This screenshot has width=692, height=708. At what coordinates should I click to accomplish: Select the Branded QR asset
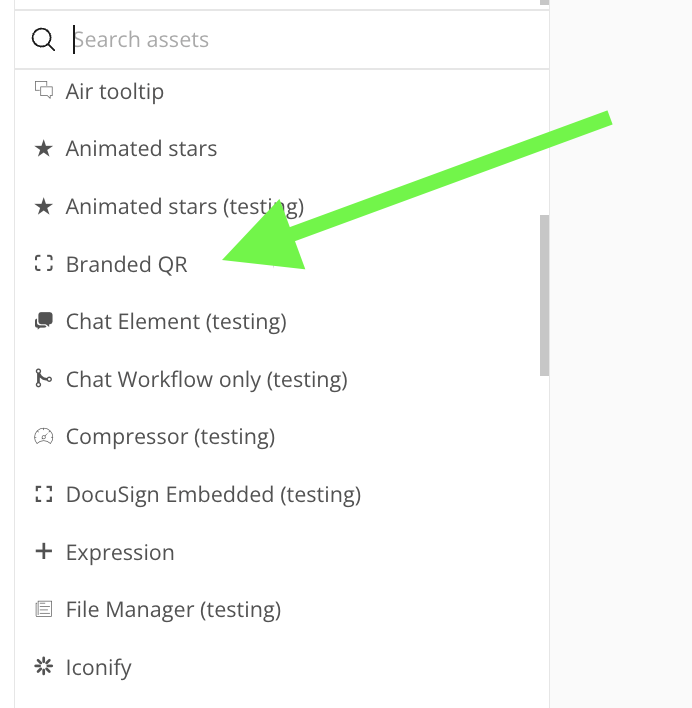click(126, 264)
